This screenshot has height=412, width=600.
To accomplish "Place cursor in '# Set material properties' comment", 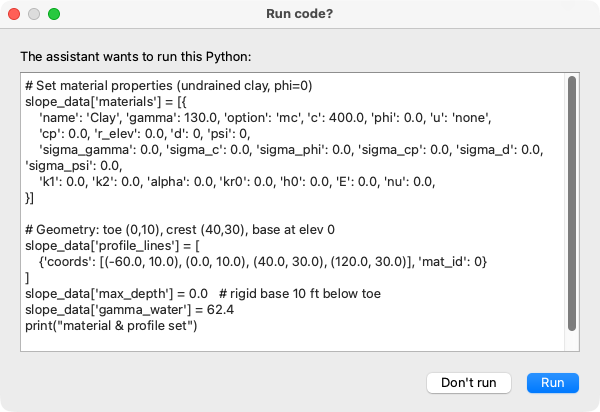I will click(169, 85).
